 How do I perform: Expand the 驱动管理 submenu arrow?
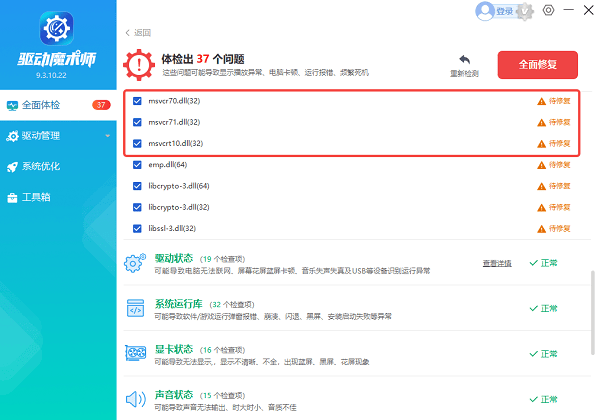[108, 136]
